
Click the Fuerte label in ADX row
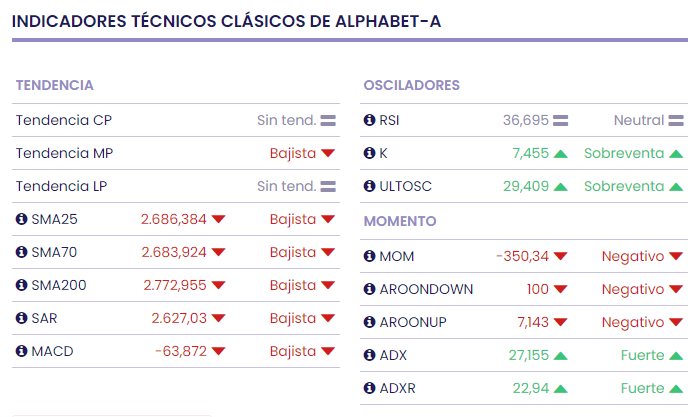click(642, 355)
